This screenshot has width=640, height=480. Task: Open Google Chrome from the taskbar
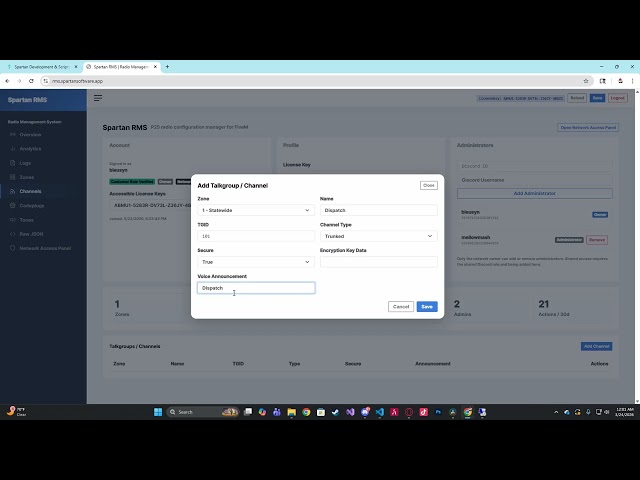306,412
